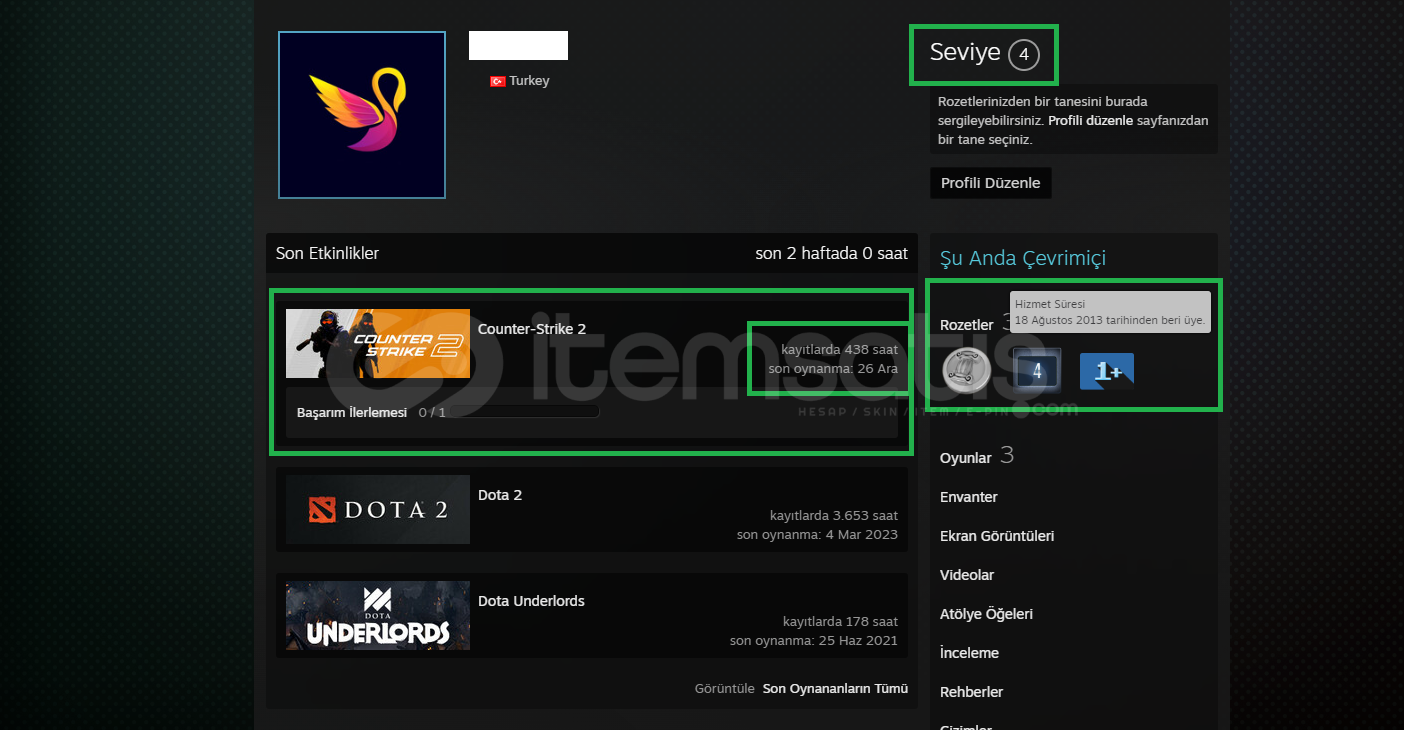The width and height of the screenshot is (1404, 730).
Task: Click the pink swan profile avatar
Action: pyautogui.click(x=362, y=115)
